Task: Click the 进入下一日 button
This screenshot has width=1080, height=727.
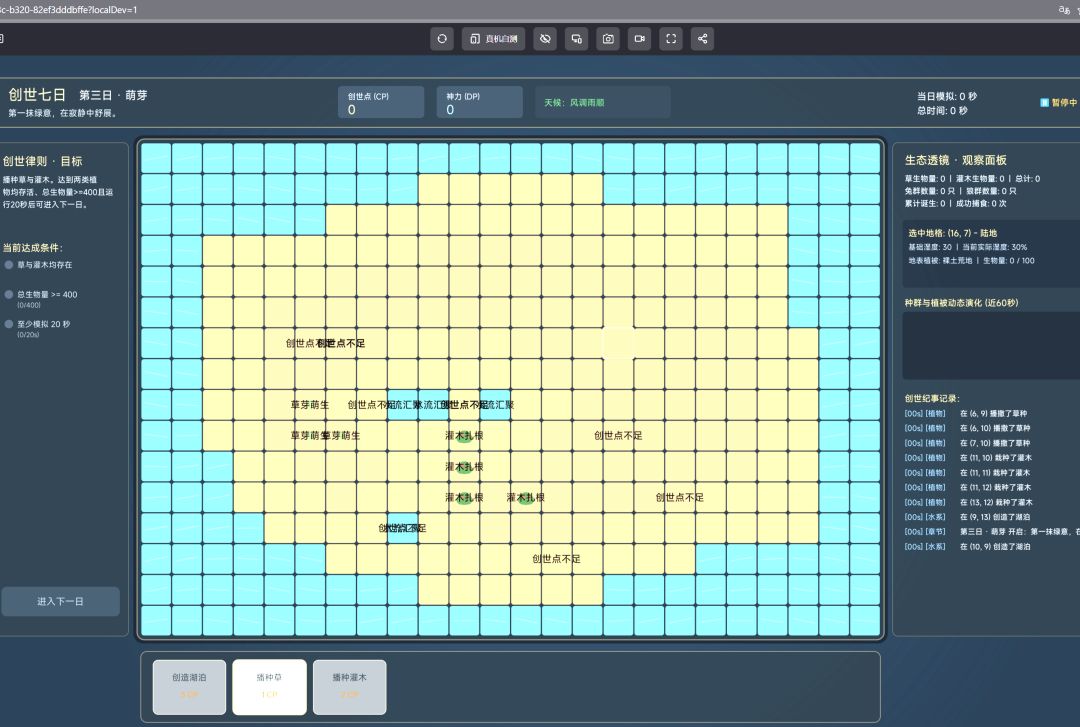Action: 61,602
